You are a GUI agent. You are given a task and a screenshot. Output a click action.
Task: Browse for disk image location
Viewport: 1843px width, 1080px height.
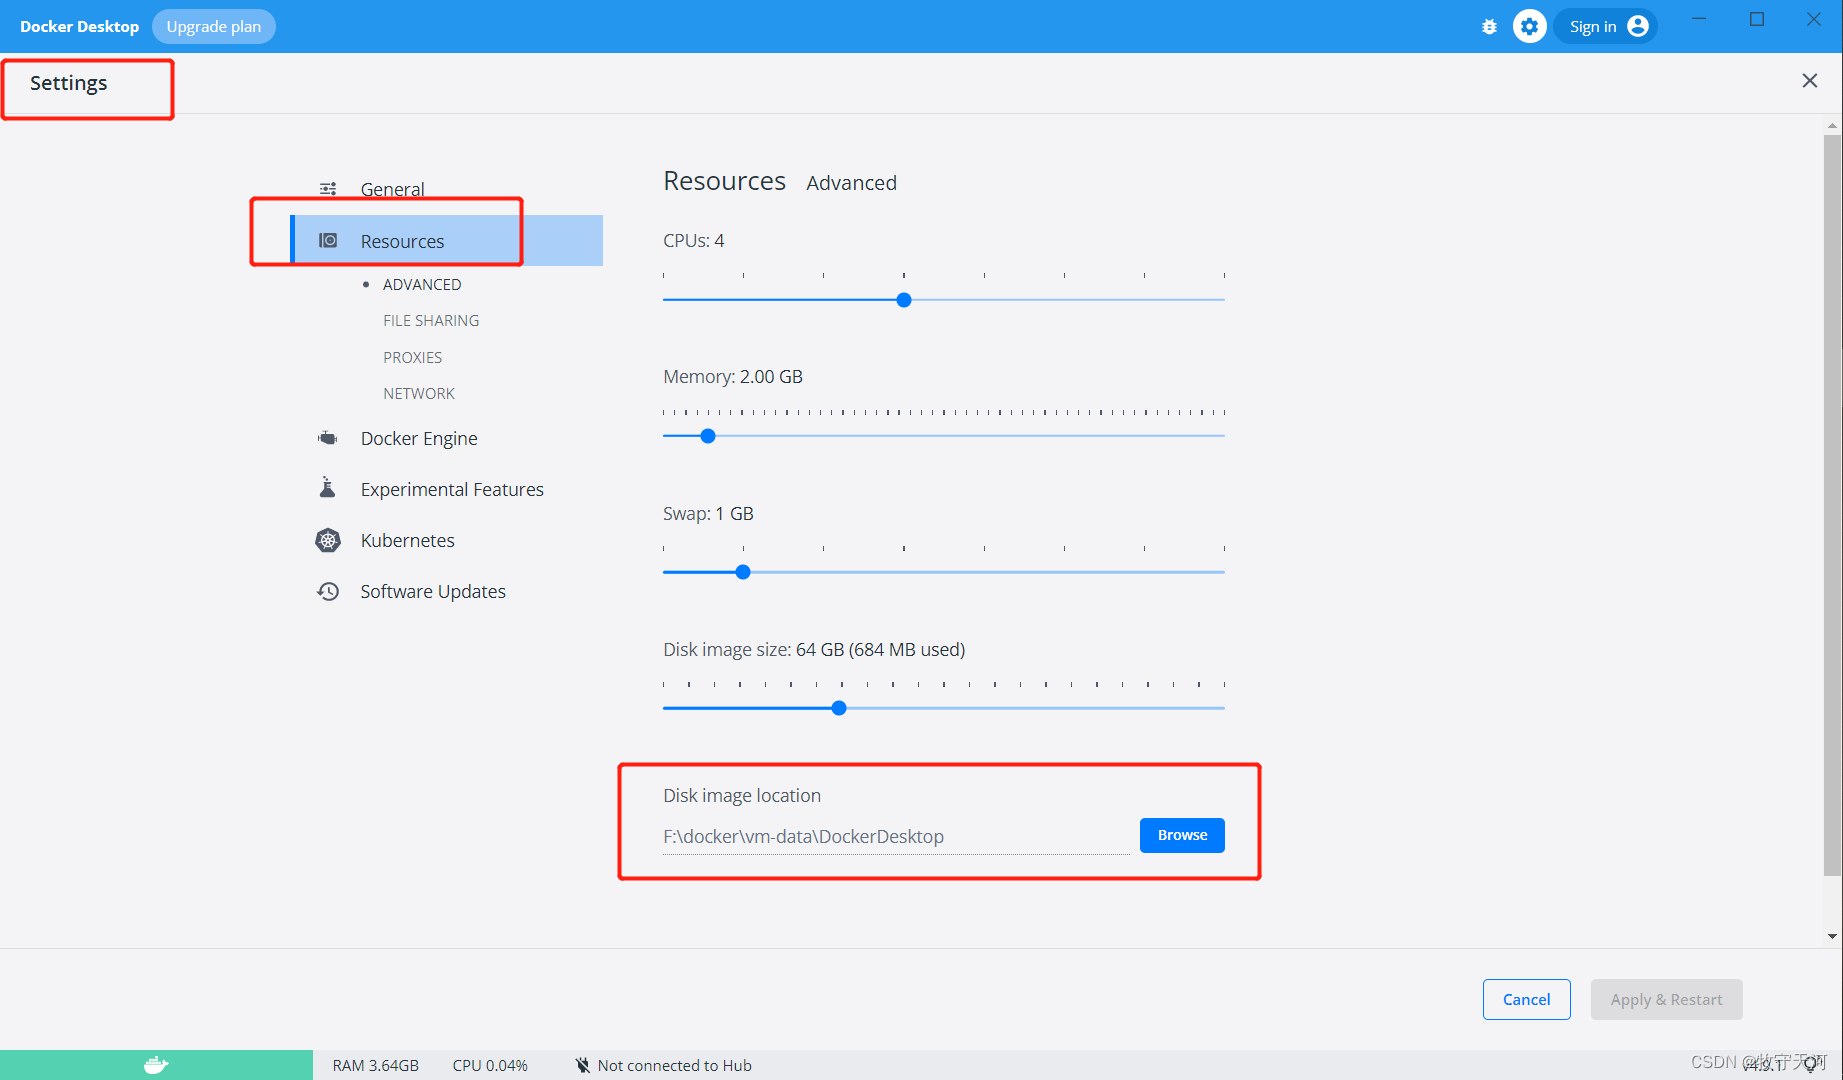coord(1182,835)
